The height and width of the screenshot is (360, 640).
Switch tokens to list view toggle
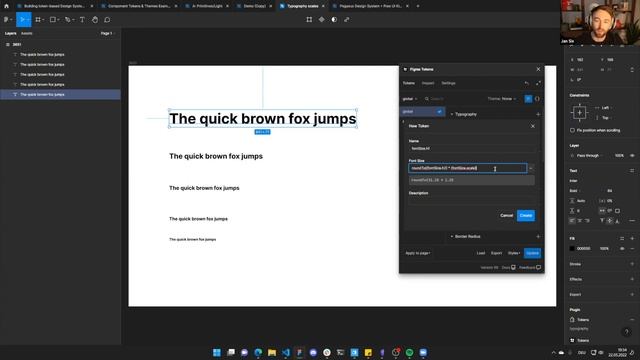pyautogui.click(x=528, y=99)
